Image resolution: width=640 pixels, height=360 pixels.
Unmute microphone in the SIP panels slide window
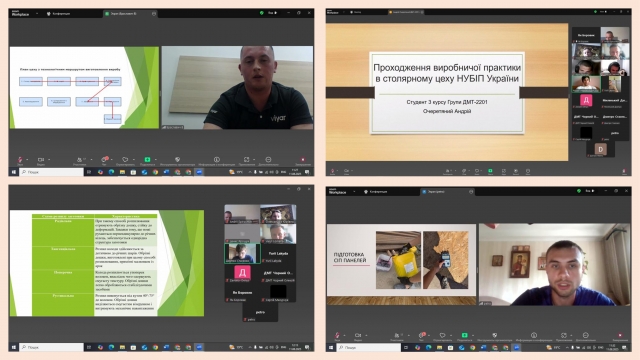(337, 336)
